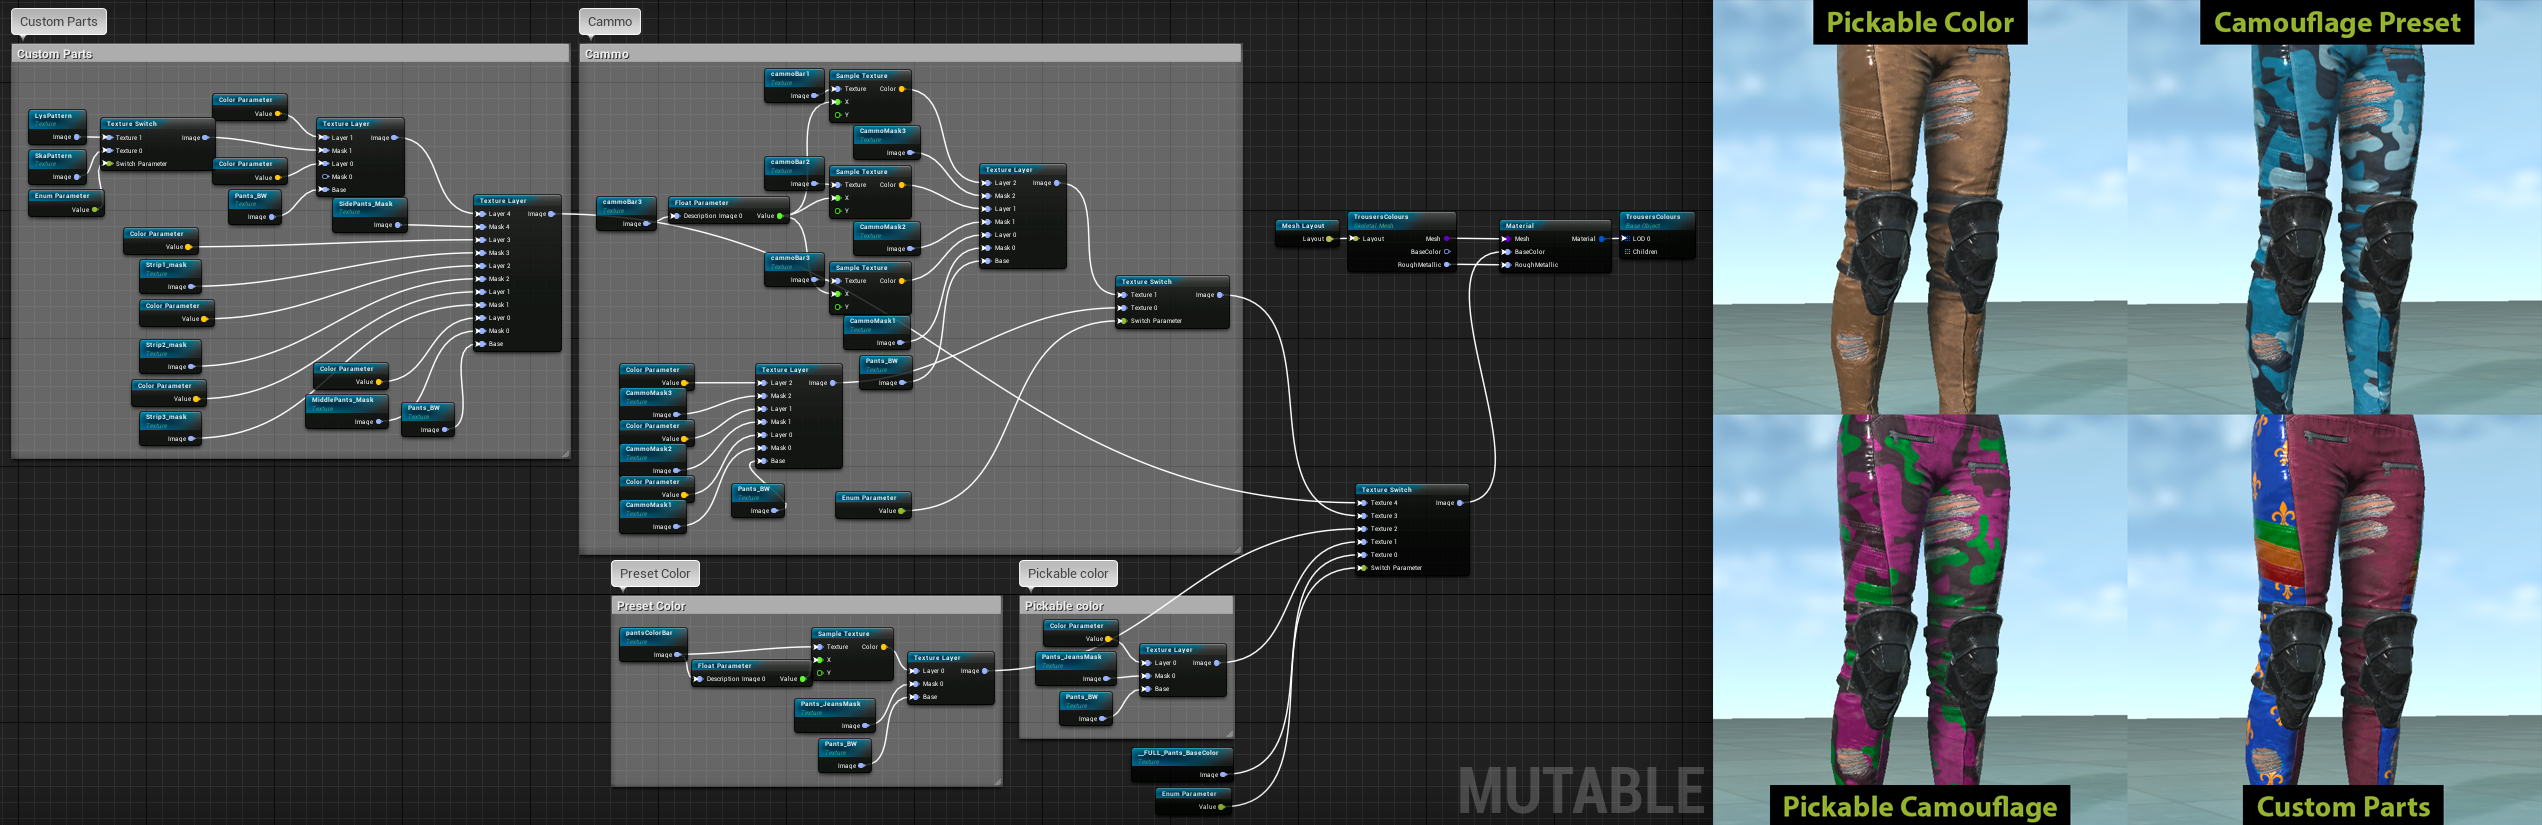Image resolution: width=2542 pixels, height=825 pixels.
Task: Open the Pickable Color preview image
Action: (x=1920, y=207)
